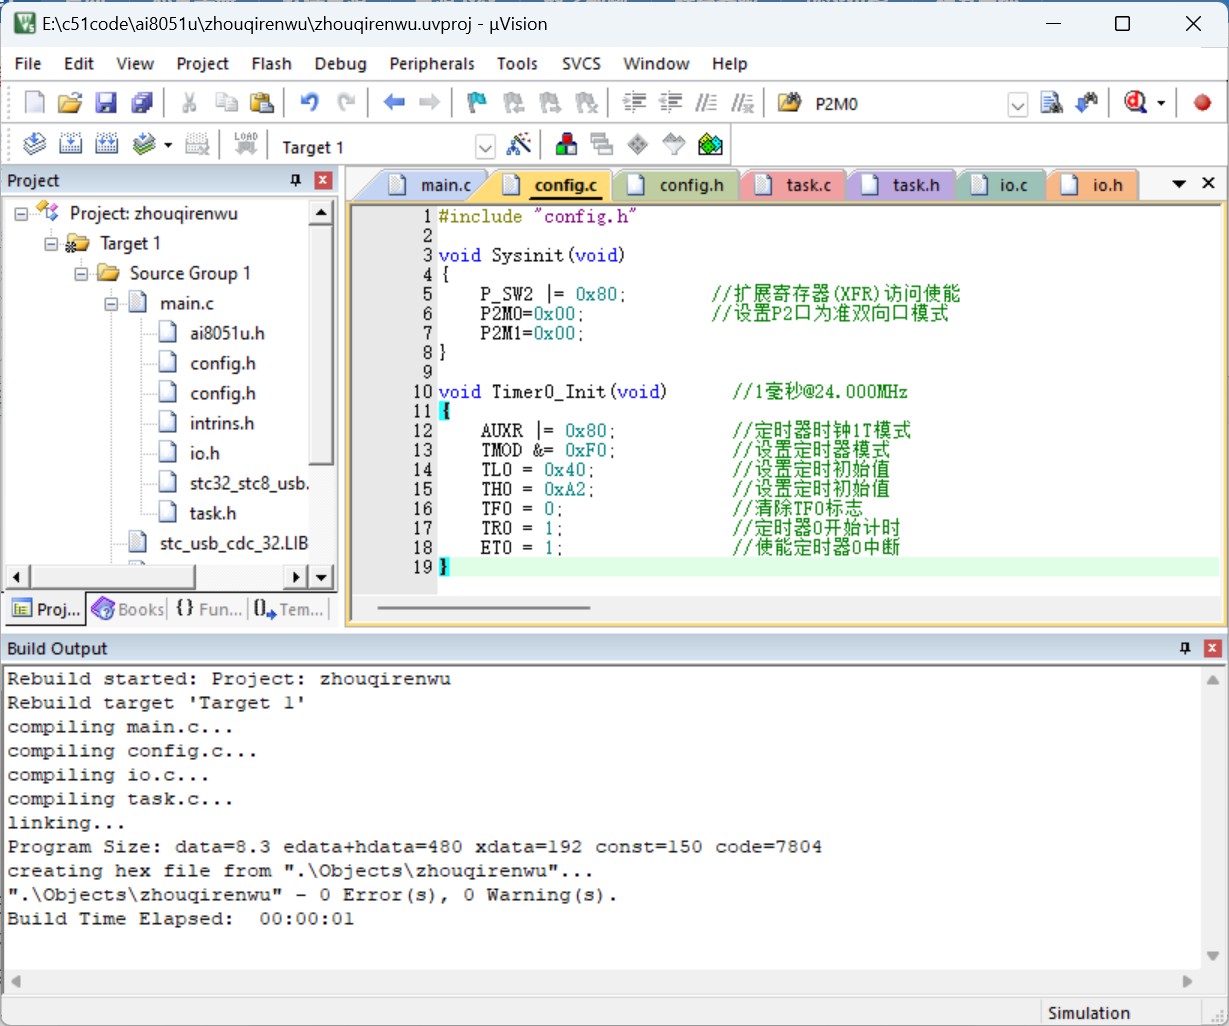This screenshot has height=1026, width=1229.
Task: Open the Project menu
Action: [x=203, y=63]
